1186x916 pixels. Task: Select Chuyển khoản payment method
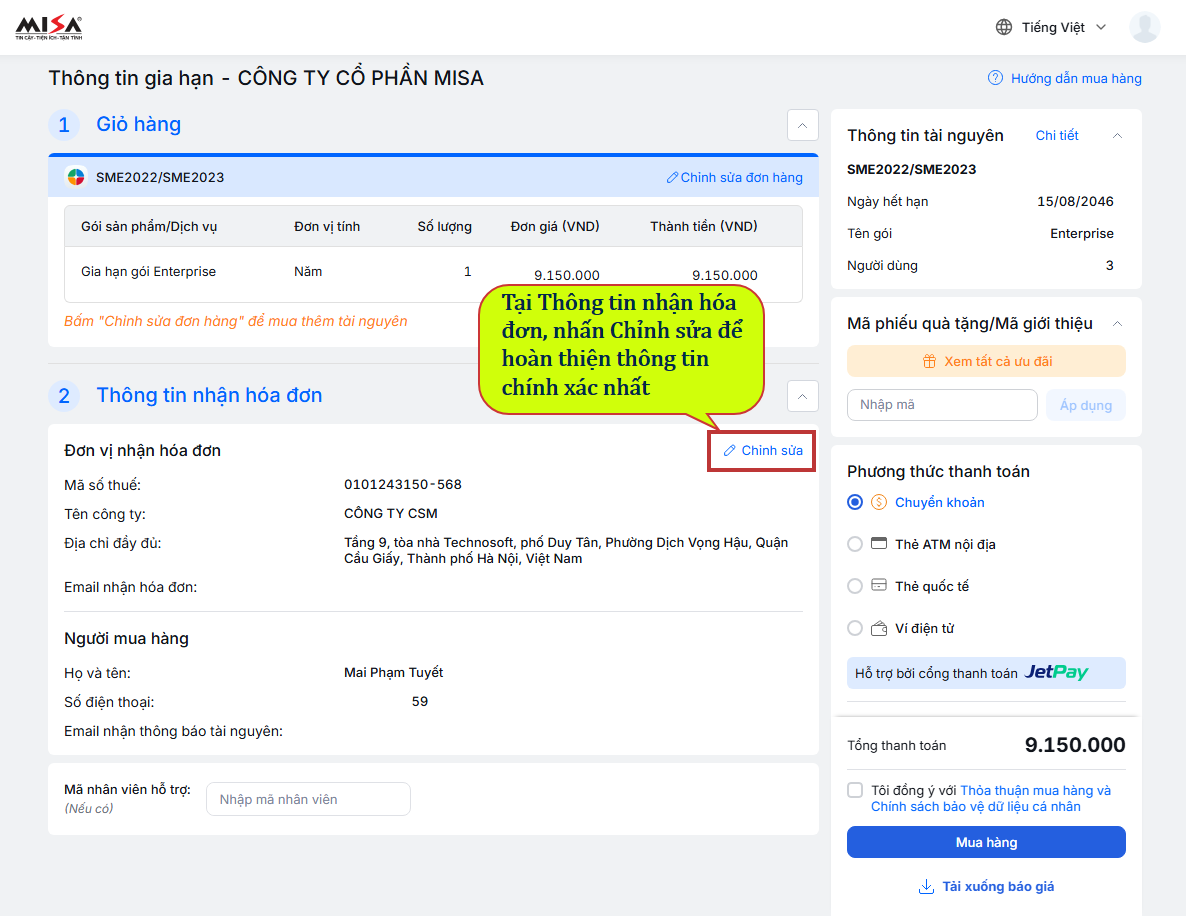coord(855,502)
